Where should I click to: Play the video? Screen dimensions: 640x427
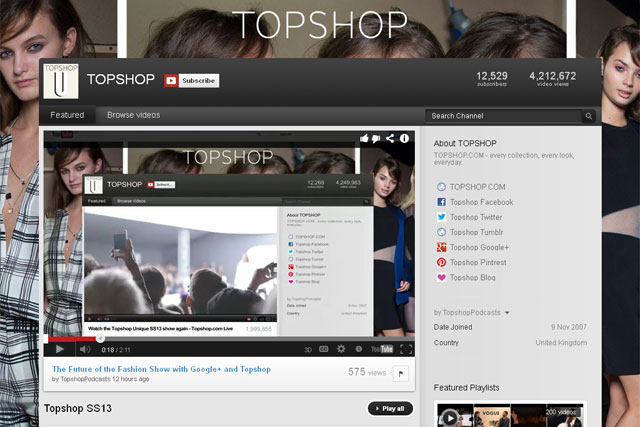pyautogui.click(x=60, y=349)
